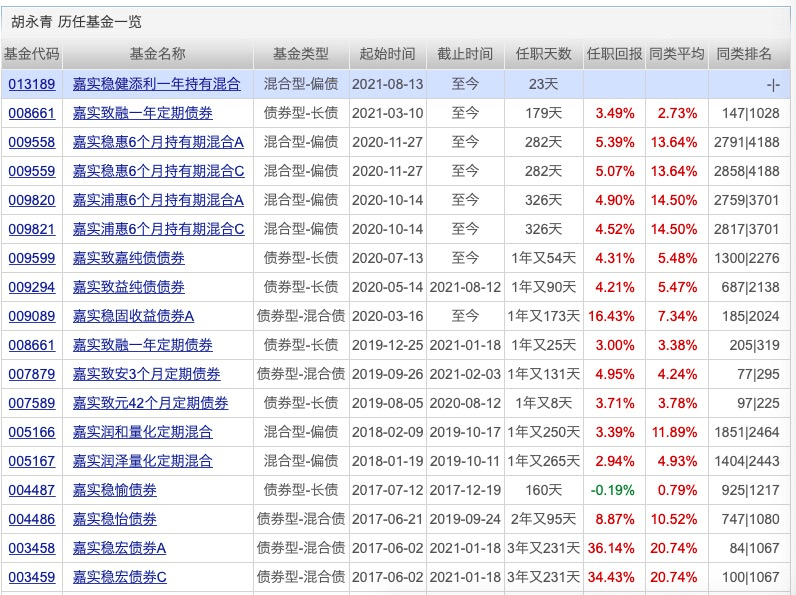Open 嘉实致元42个月定期债券 link
The width and height of the screenshot is (796, 595).
coord(150,403)
